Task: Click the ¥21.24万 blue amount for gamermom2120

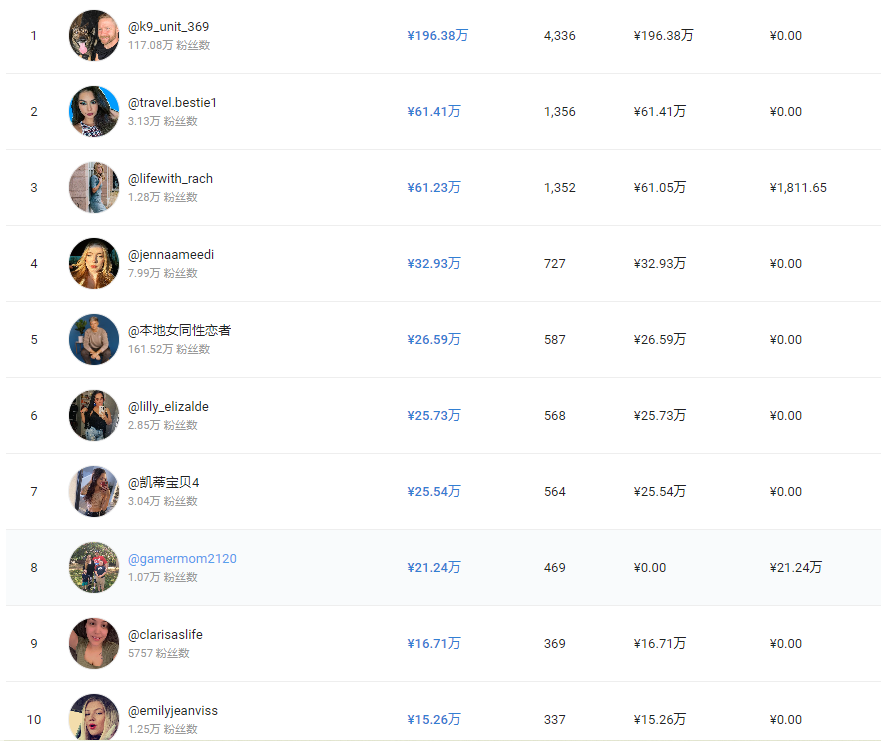Action: pos(434,568)
